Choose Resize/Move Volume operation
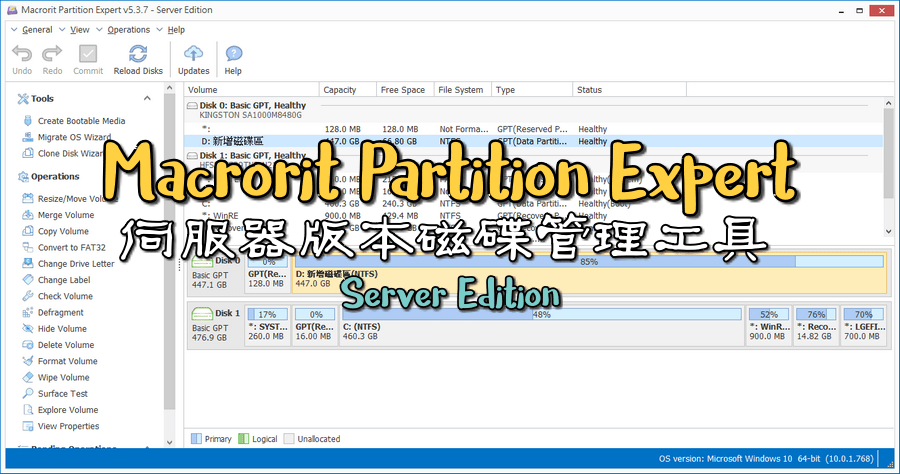This screenshot has height=474, width=900. point(69,199)
